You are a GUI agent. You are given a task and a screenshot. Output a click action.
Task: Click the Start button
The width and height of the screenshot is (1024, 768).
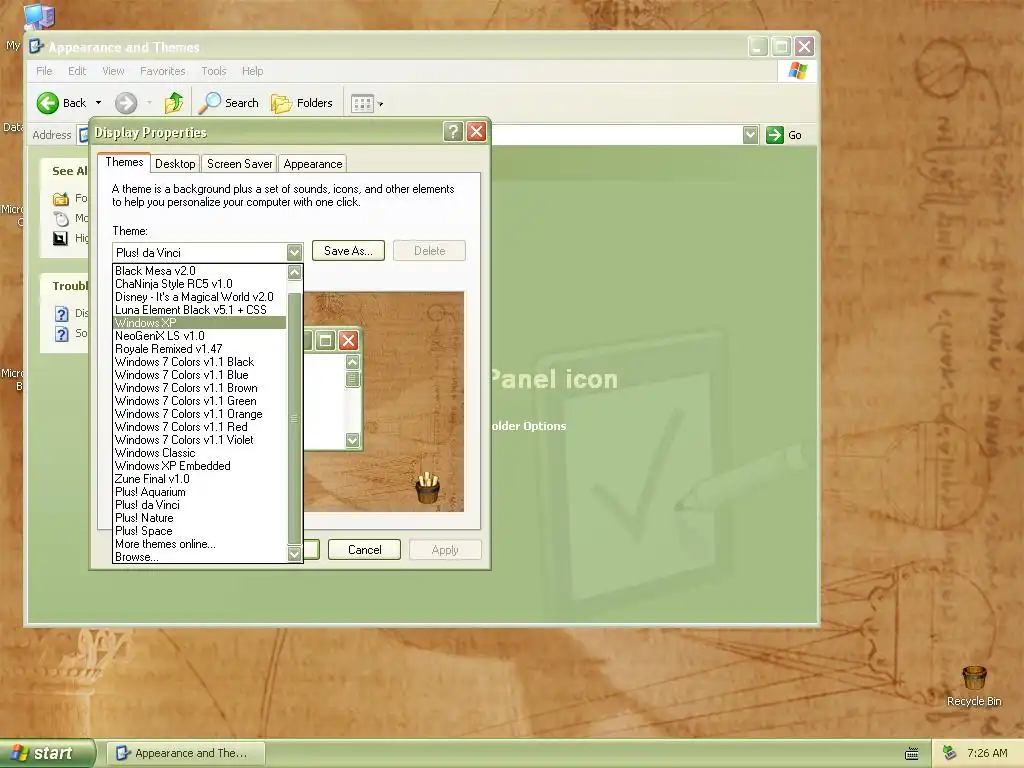point(47,753)
